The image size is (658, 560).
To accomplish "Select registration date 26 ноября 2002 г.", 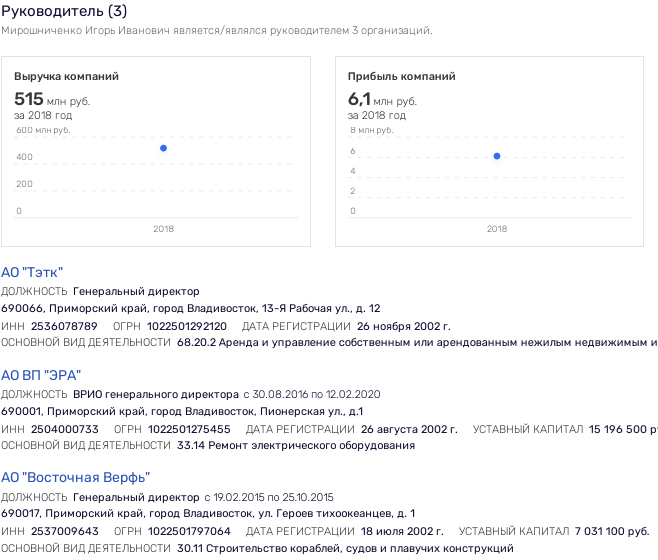I will pyautogui.click(x=404, y=326).
